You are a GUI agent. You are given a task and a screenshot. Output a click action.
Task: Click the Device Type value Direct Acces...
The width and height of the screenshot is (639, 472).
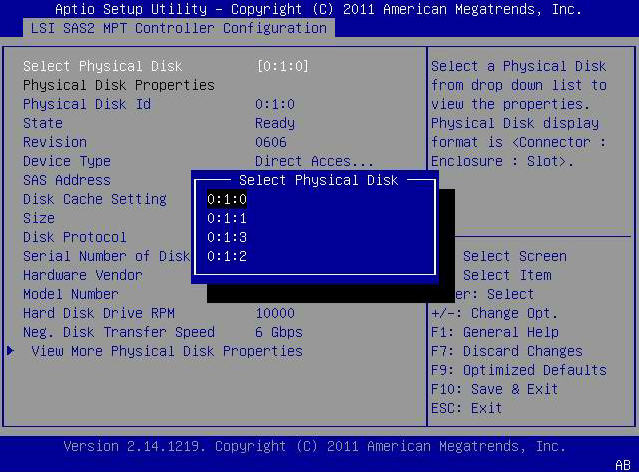314,161
